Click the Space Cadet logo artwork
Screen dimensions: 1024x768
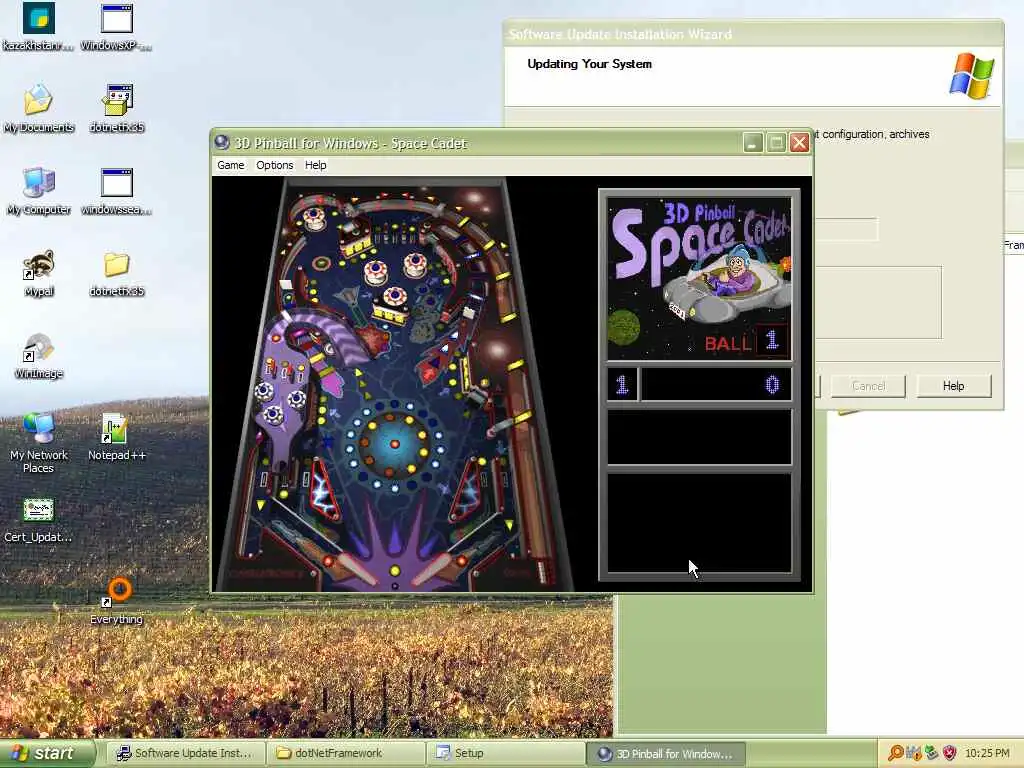(x=699, y=278)
